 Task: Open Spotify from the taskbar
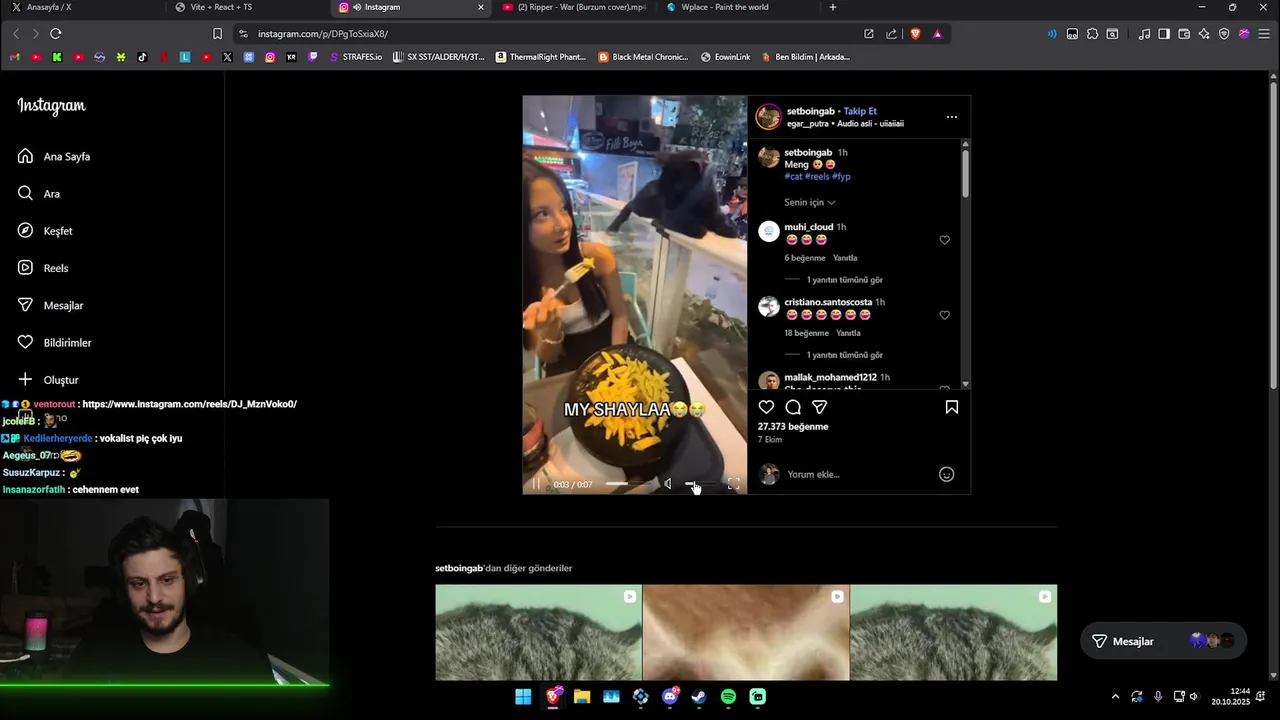coord(728,697)
